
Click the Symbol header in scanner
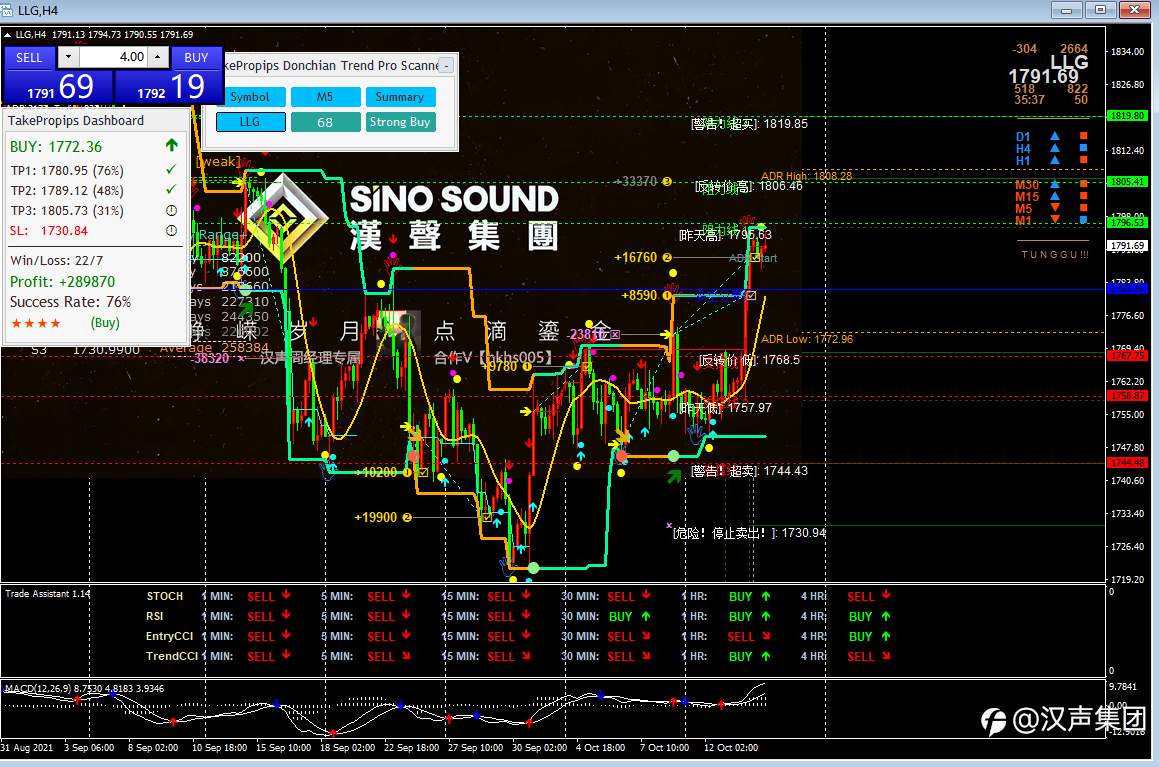tap(250, 97)
